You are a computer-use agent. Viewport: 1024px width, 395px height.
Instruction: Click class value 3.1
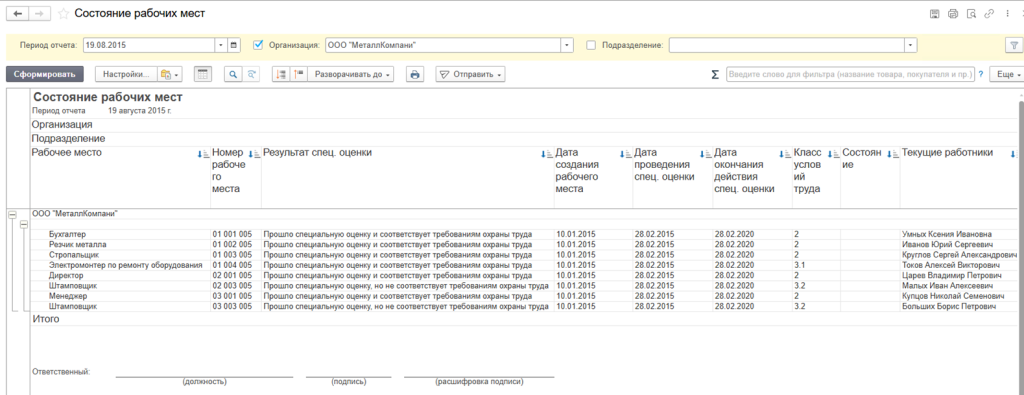tap(799, 266)
